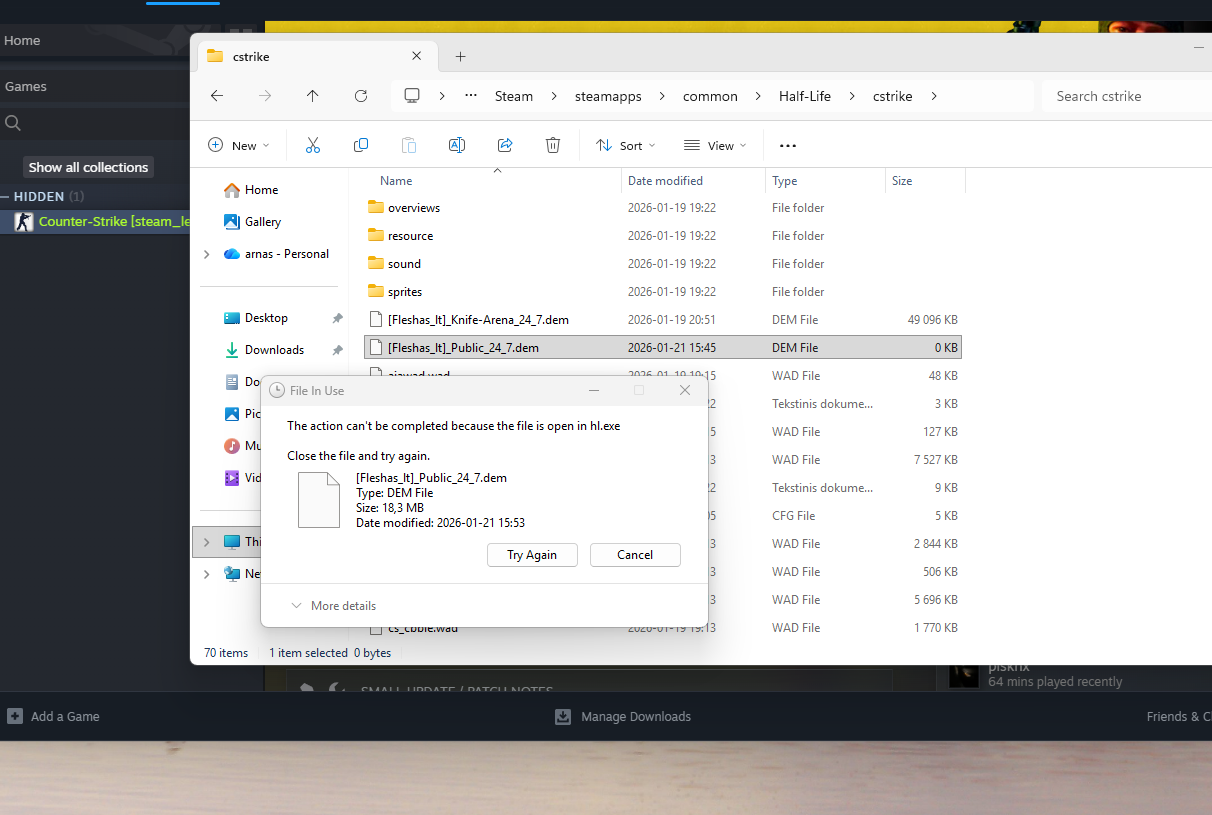Expand the Network tree node
The height and width of the screenshot is (815, 1212).
(x=207, y=574)
